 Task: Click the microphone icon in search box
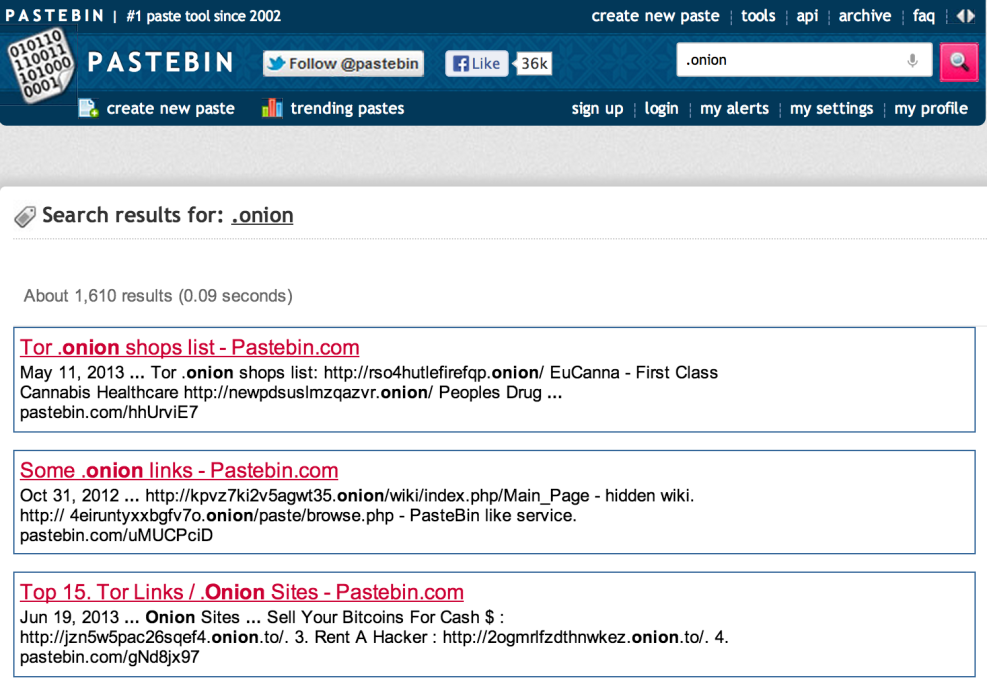(x=912, y=61)
